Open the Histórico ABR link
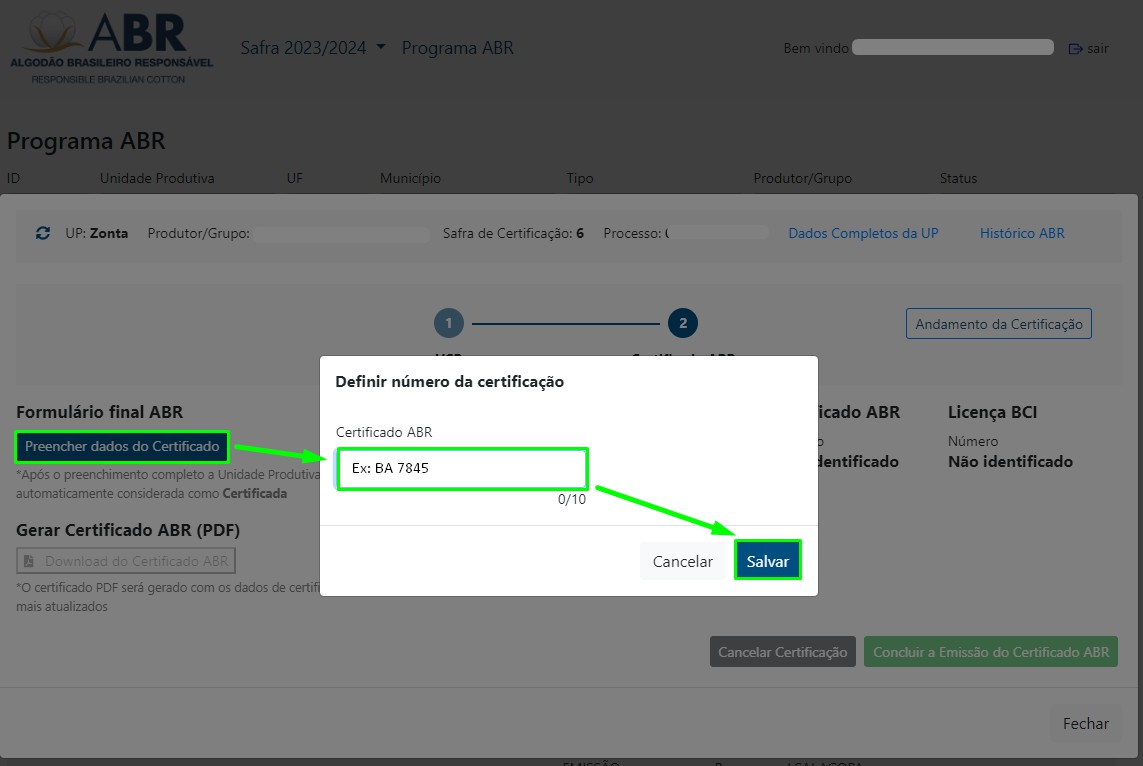Image resolution: width=1143 pixels, height=766 pixels. pos(1021,233)
